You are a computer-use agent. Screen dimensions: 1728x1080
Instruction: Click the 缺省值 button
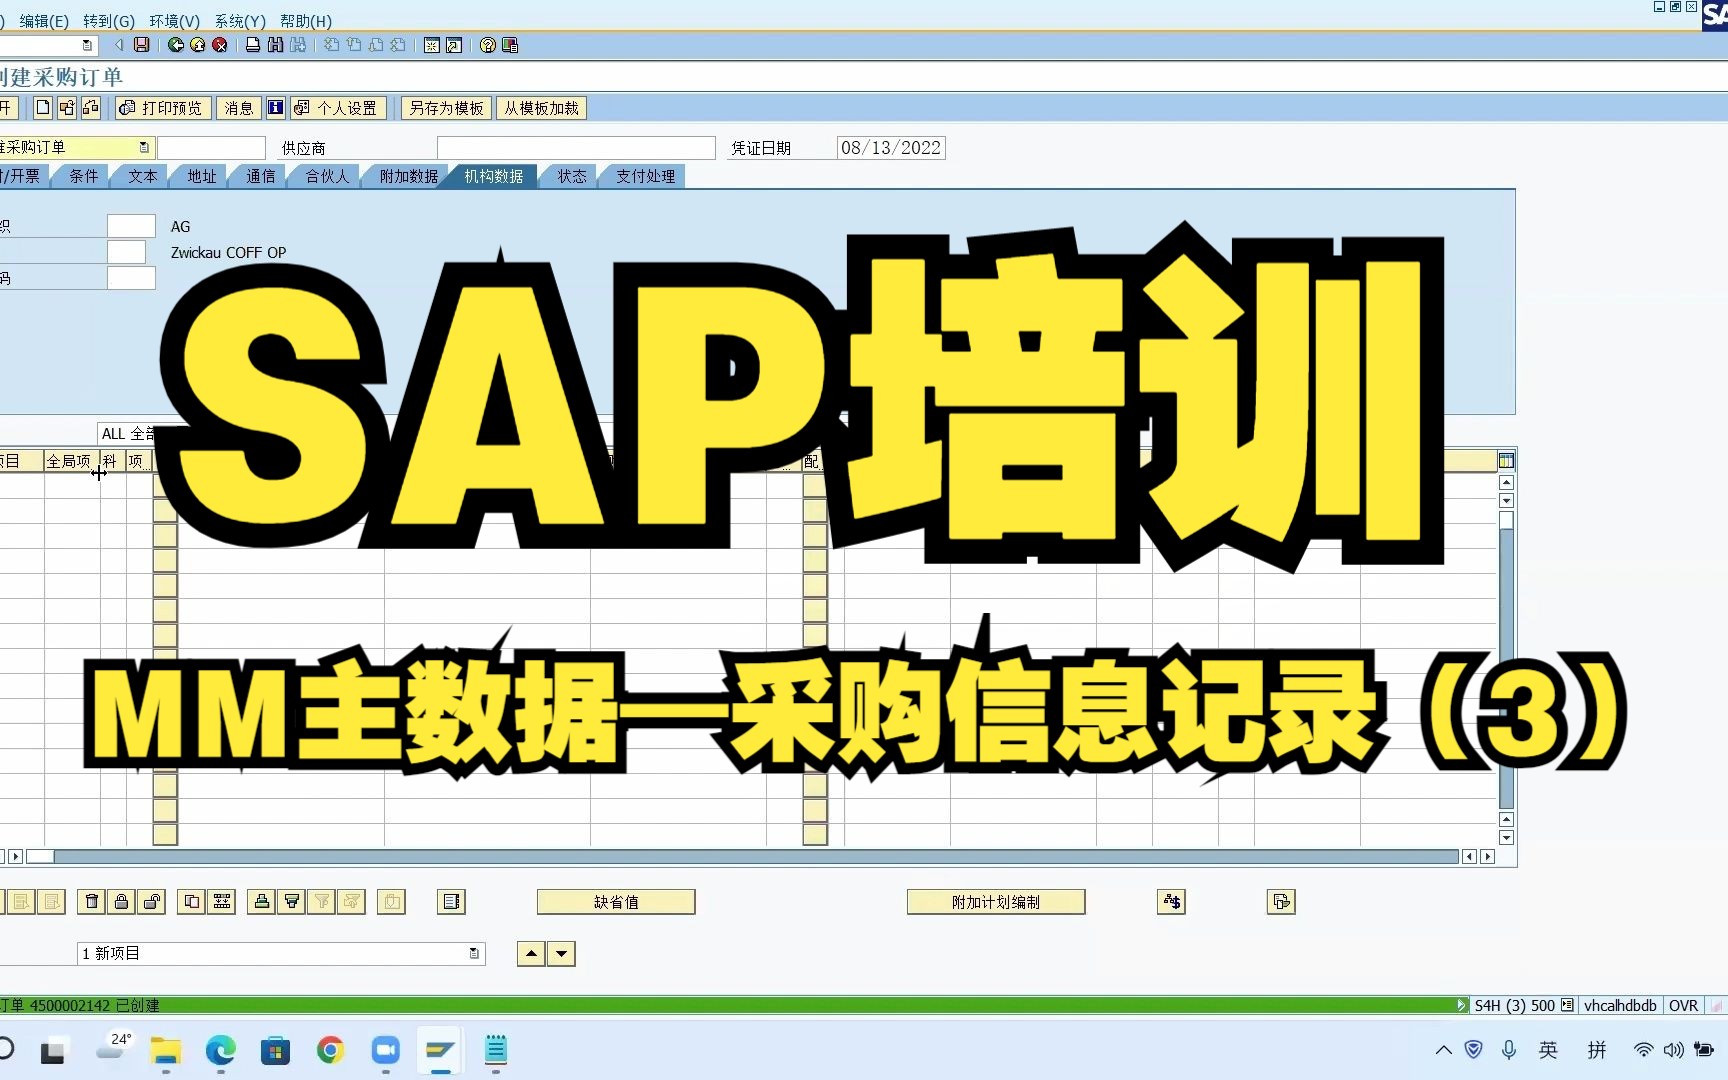coord(616,902)
